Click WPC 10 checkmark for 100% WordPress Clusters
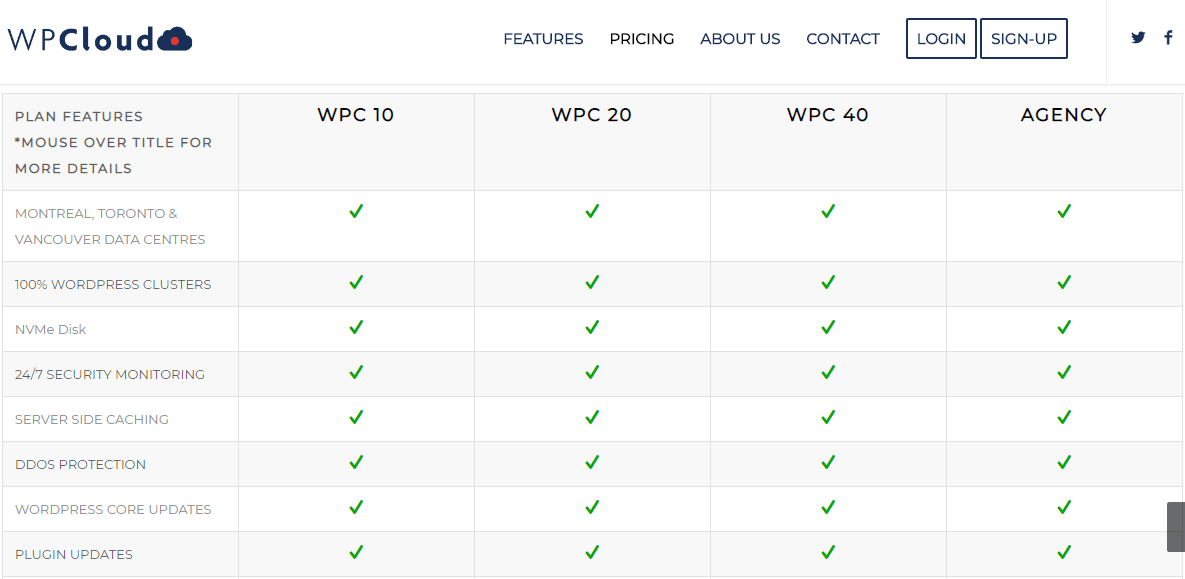1185x579 pixels. pyautogui.click(x=356, y=282)
